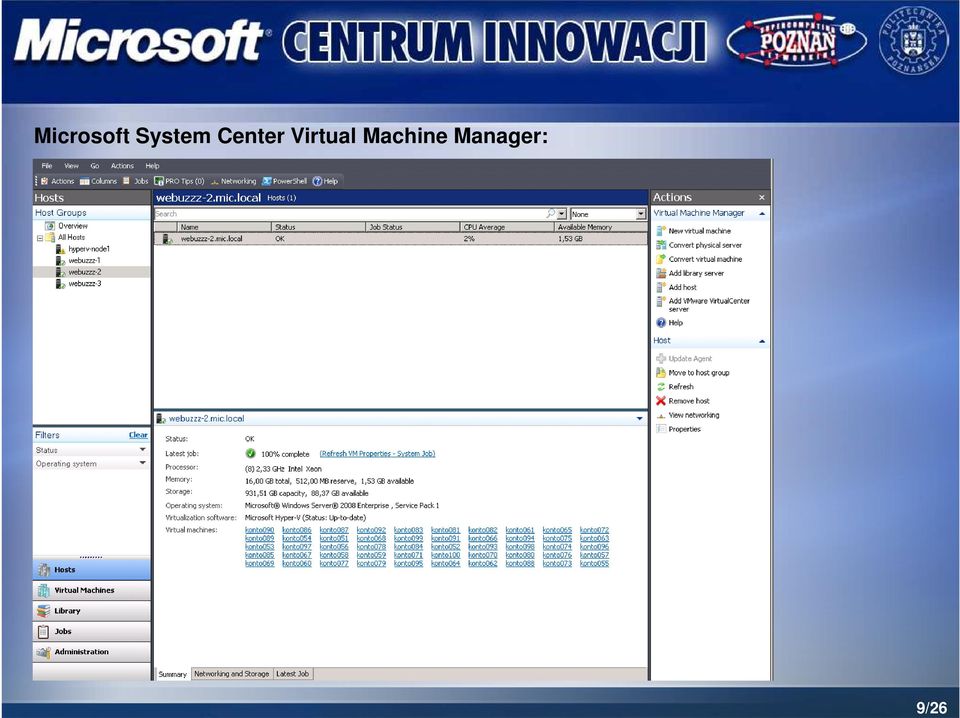Viewport: 960px width, 718px height.
Task: Collapse Virtual Machine Manager actions section
Action: pos(762,214)
